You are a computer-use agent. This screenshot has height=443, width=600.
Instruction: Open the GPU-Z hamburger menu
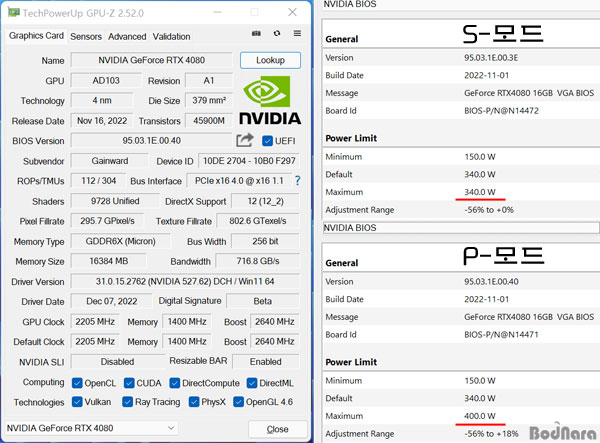pos(297,33)
